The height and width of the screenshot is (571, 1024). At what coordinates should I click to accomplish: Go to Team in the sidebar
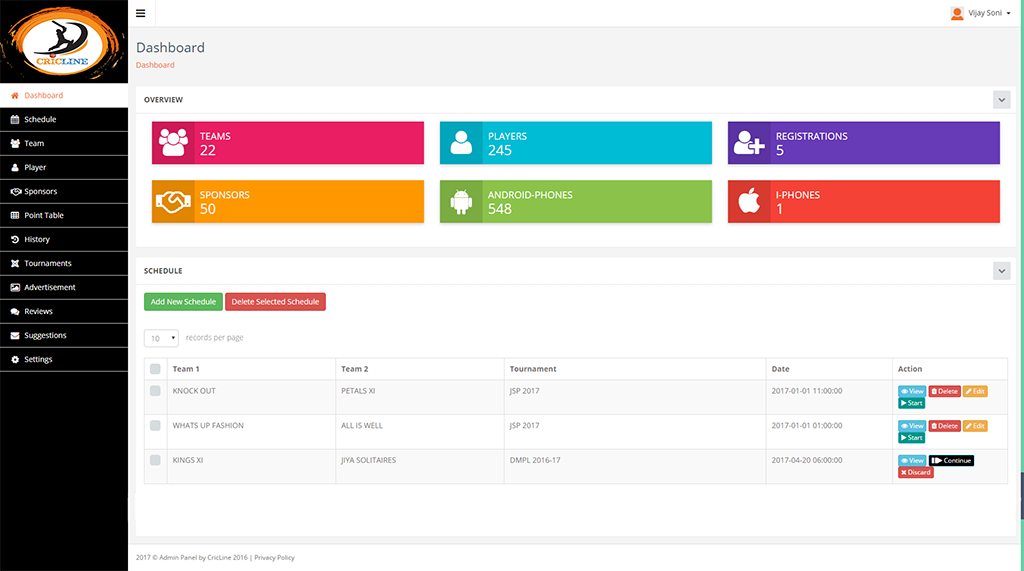(64, 143)
